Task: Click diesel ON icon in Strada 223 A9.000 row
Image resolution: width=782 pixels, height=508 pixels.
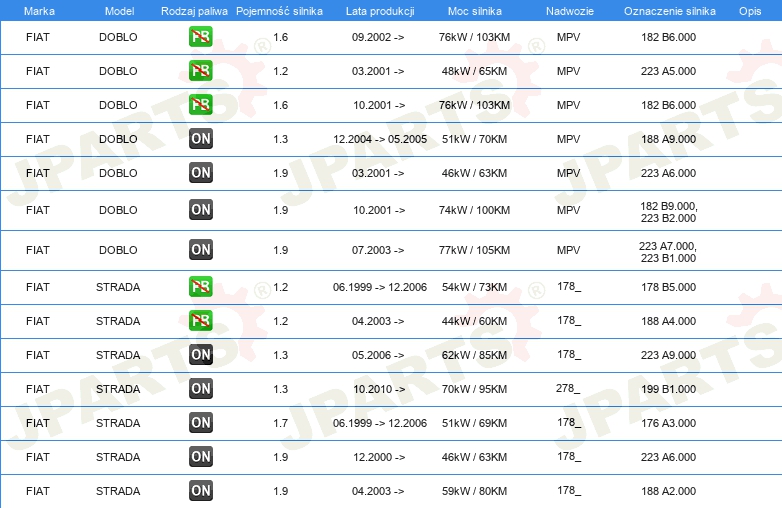Action: coord(200,354)
